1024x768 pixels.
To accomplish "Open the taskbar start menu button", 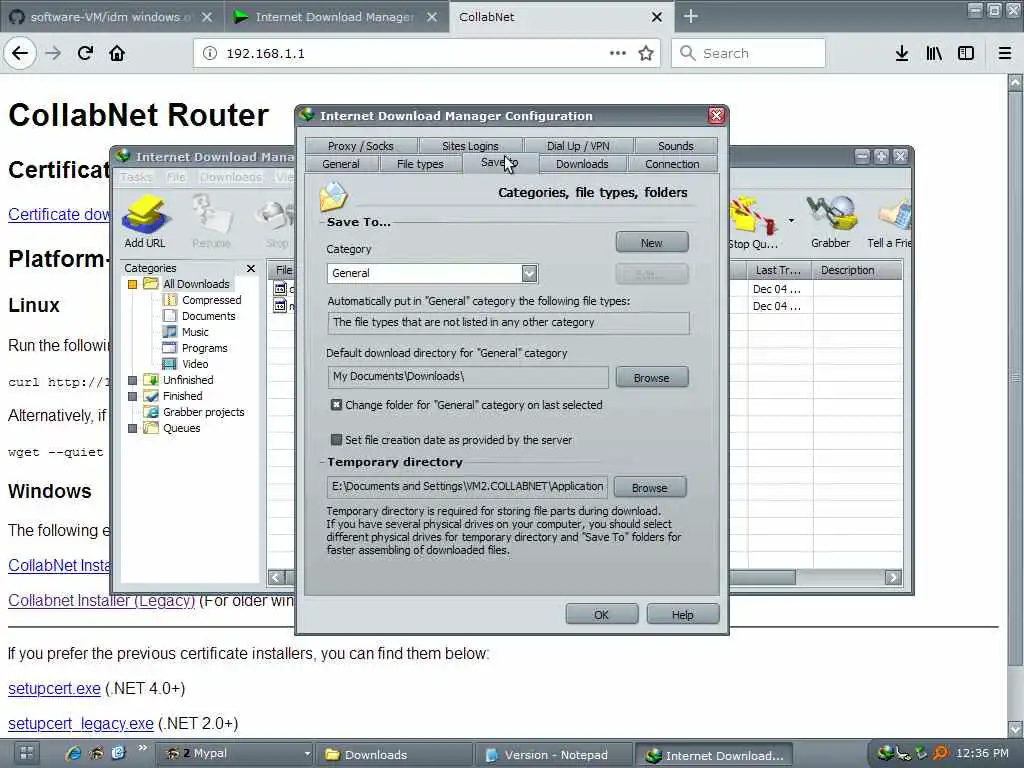I will 27,753.
